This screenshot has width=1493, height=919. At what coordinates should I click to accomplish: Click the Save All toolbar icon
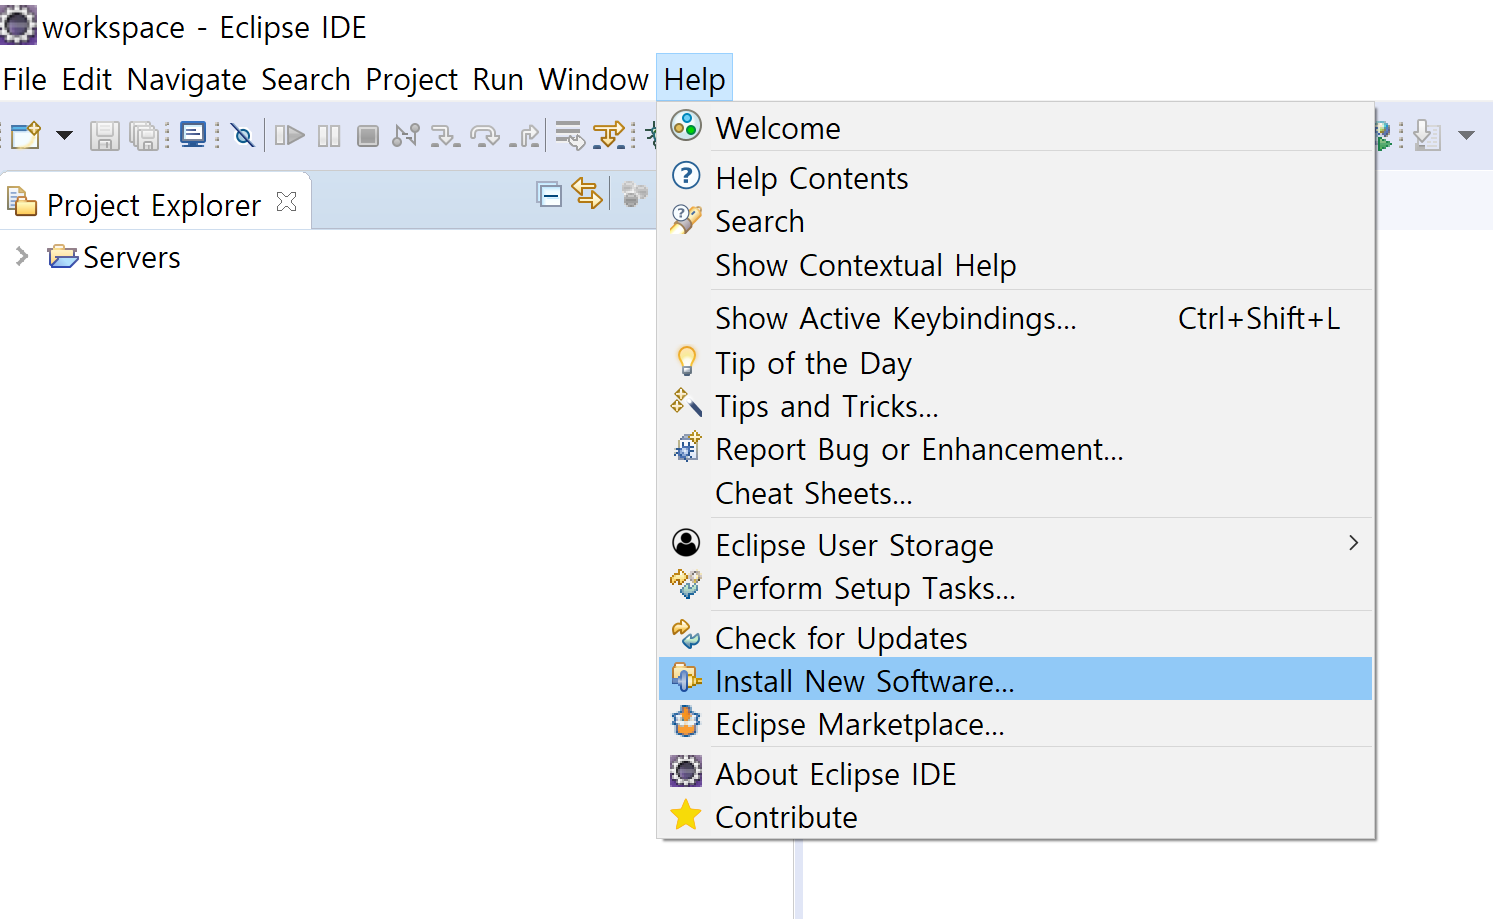(x=145, y=135)
